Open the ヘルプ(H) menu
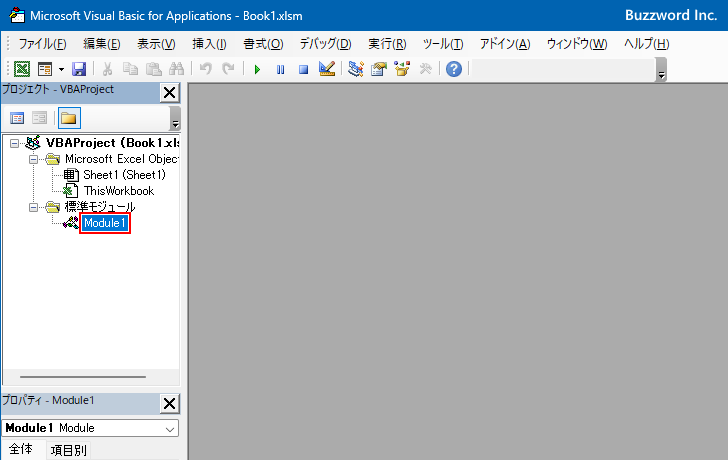Image resolution: width=728 pixels, height=460 pixels. tap(647, 44)
